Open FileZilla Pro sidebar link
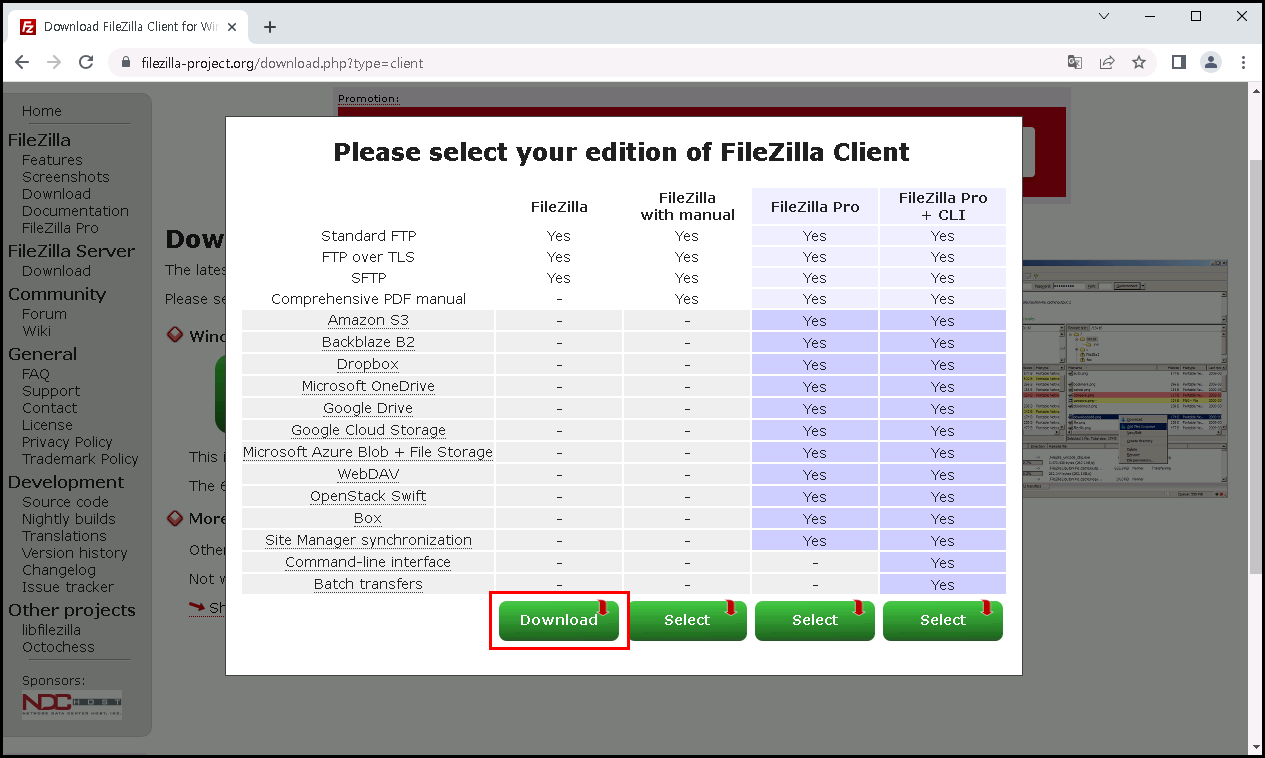The width and height of the screenshot is (1265, 758). [60, 228]
